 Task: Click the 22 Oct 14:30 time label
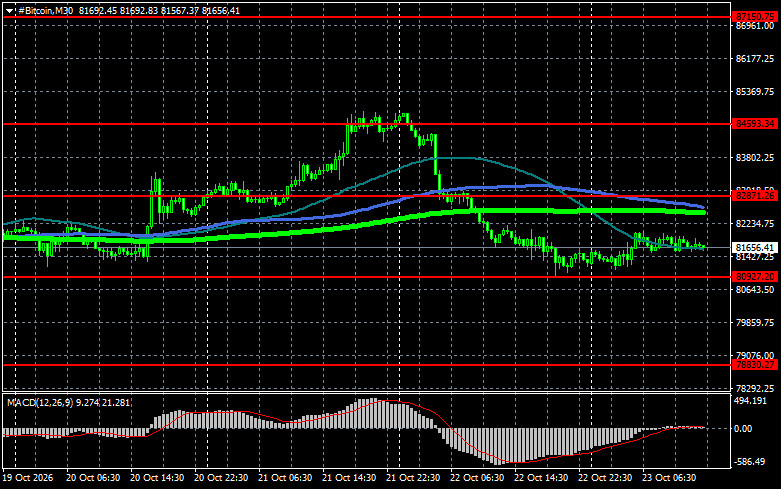pyautogui.click(x=541, y=478)
